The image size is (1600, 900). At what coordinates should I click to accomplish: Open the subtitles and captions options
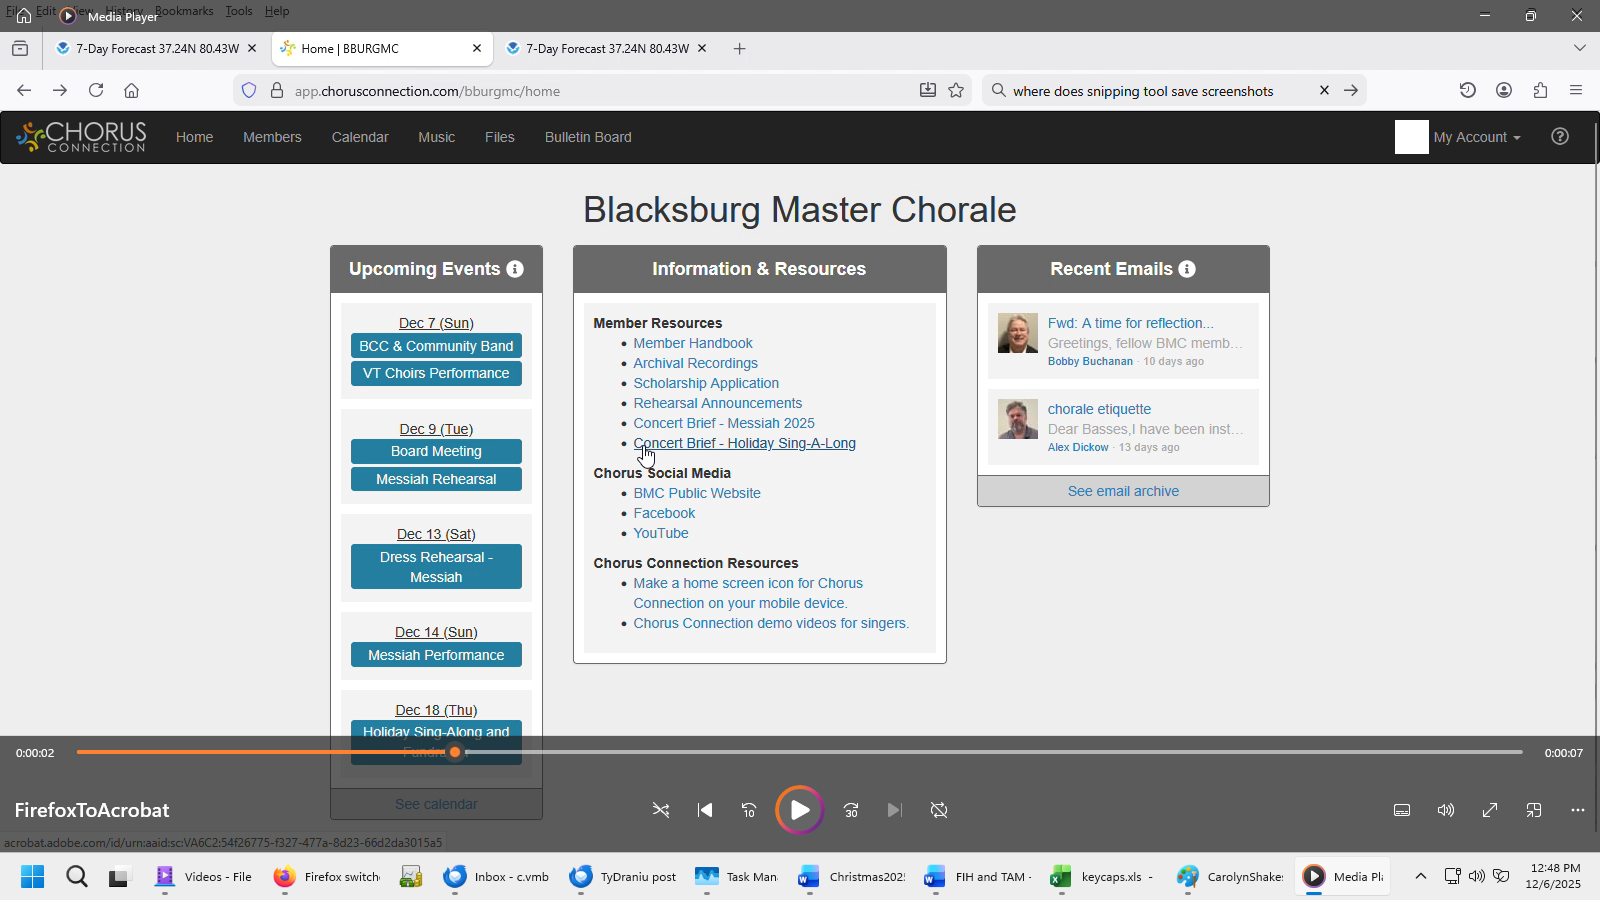coord(1402,810)
